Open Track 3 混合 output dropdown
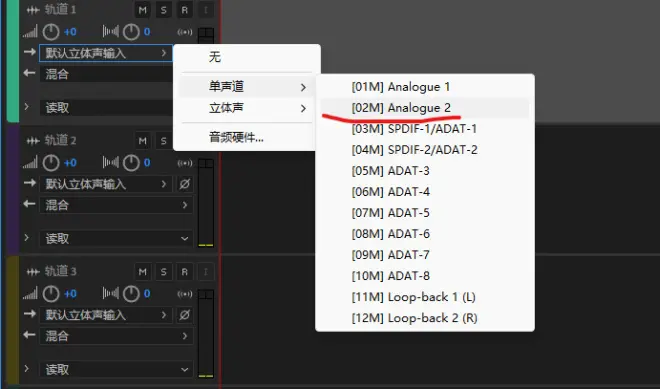The image size is (660, 389). pos(116,336)
